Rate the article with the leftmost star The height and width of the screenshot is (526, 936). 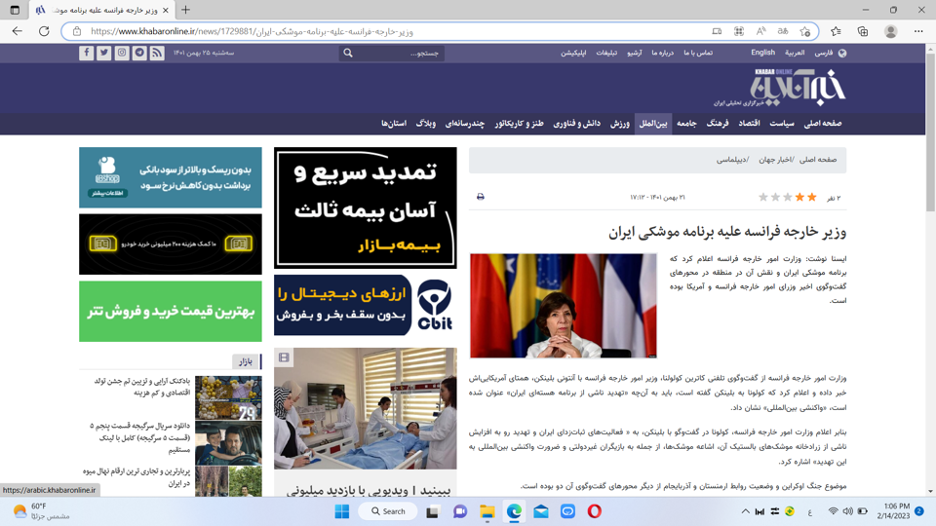[x=763, y=197]
